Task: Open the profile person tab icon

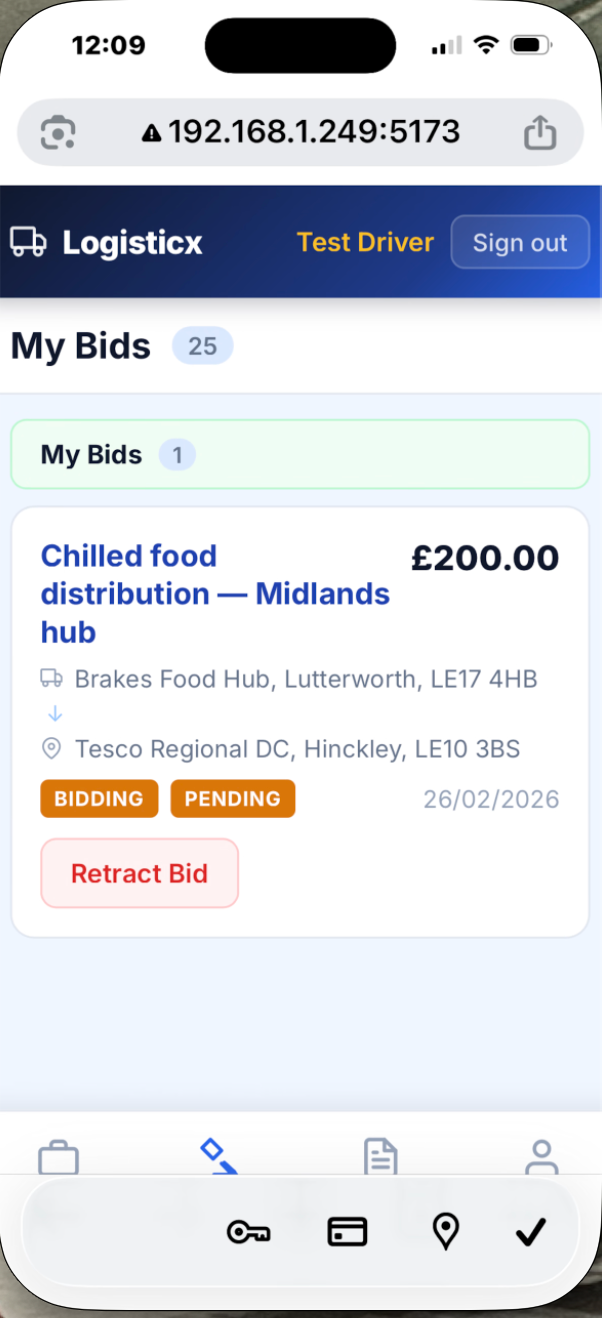Action: [541, 1157]
